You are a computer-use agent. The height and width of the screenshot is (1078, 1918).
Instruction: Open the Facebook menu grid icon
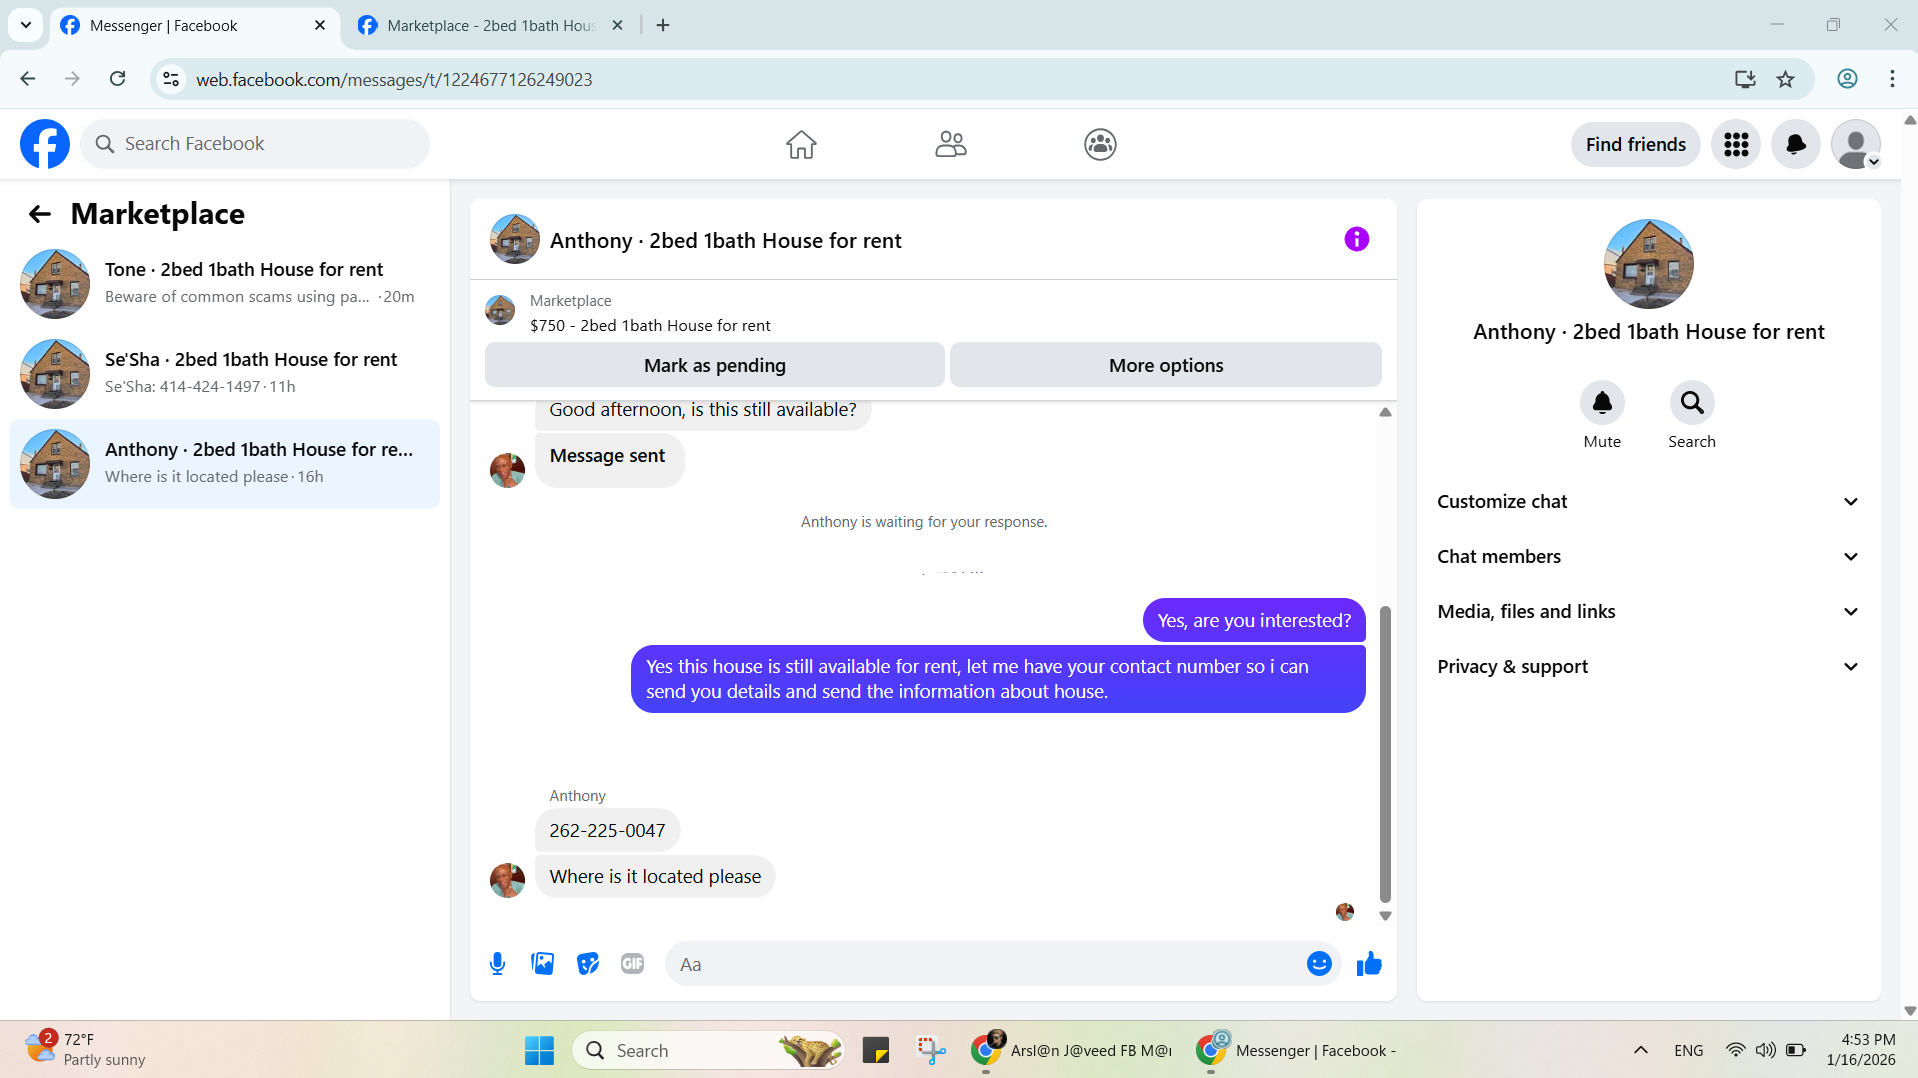(x=1736, y=145)
